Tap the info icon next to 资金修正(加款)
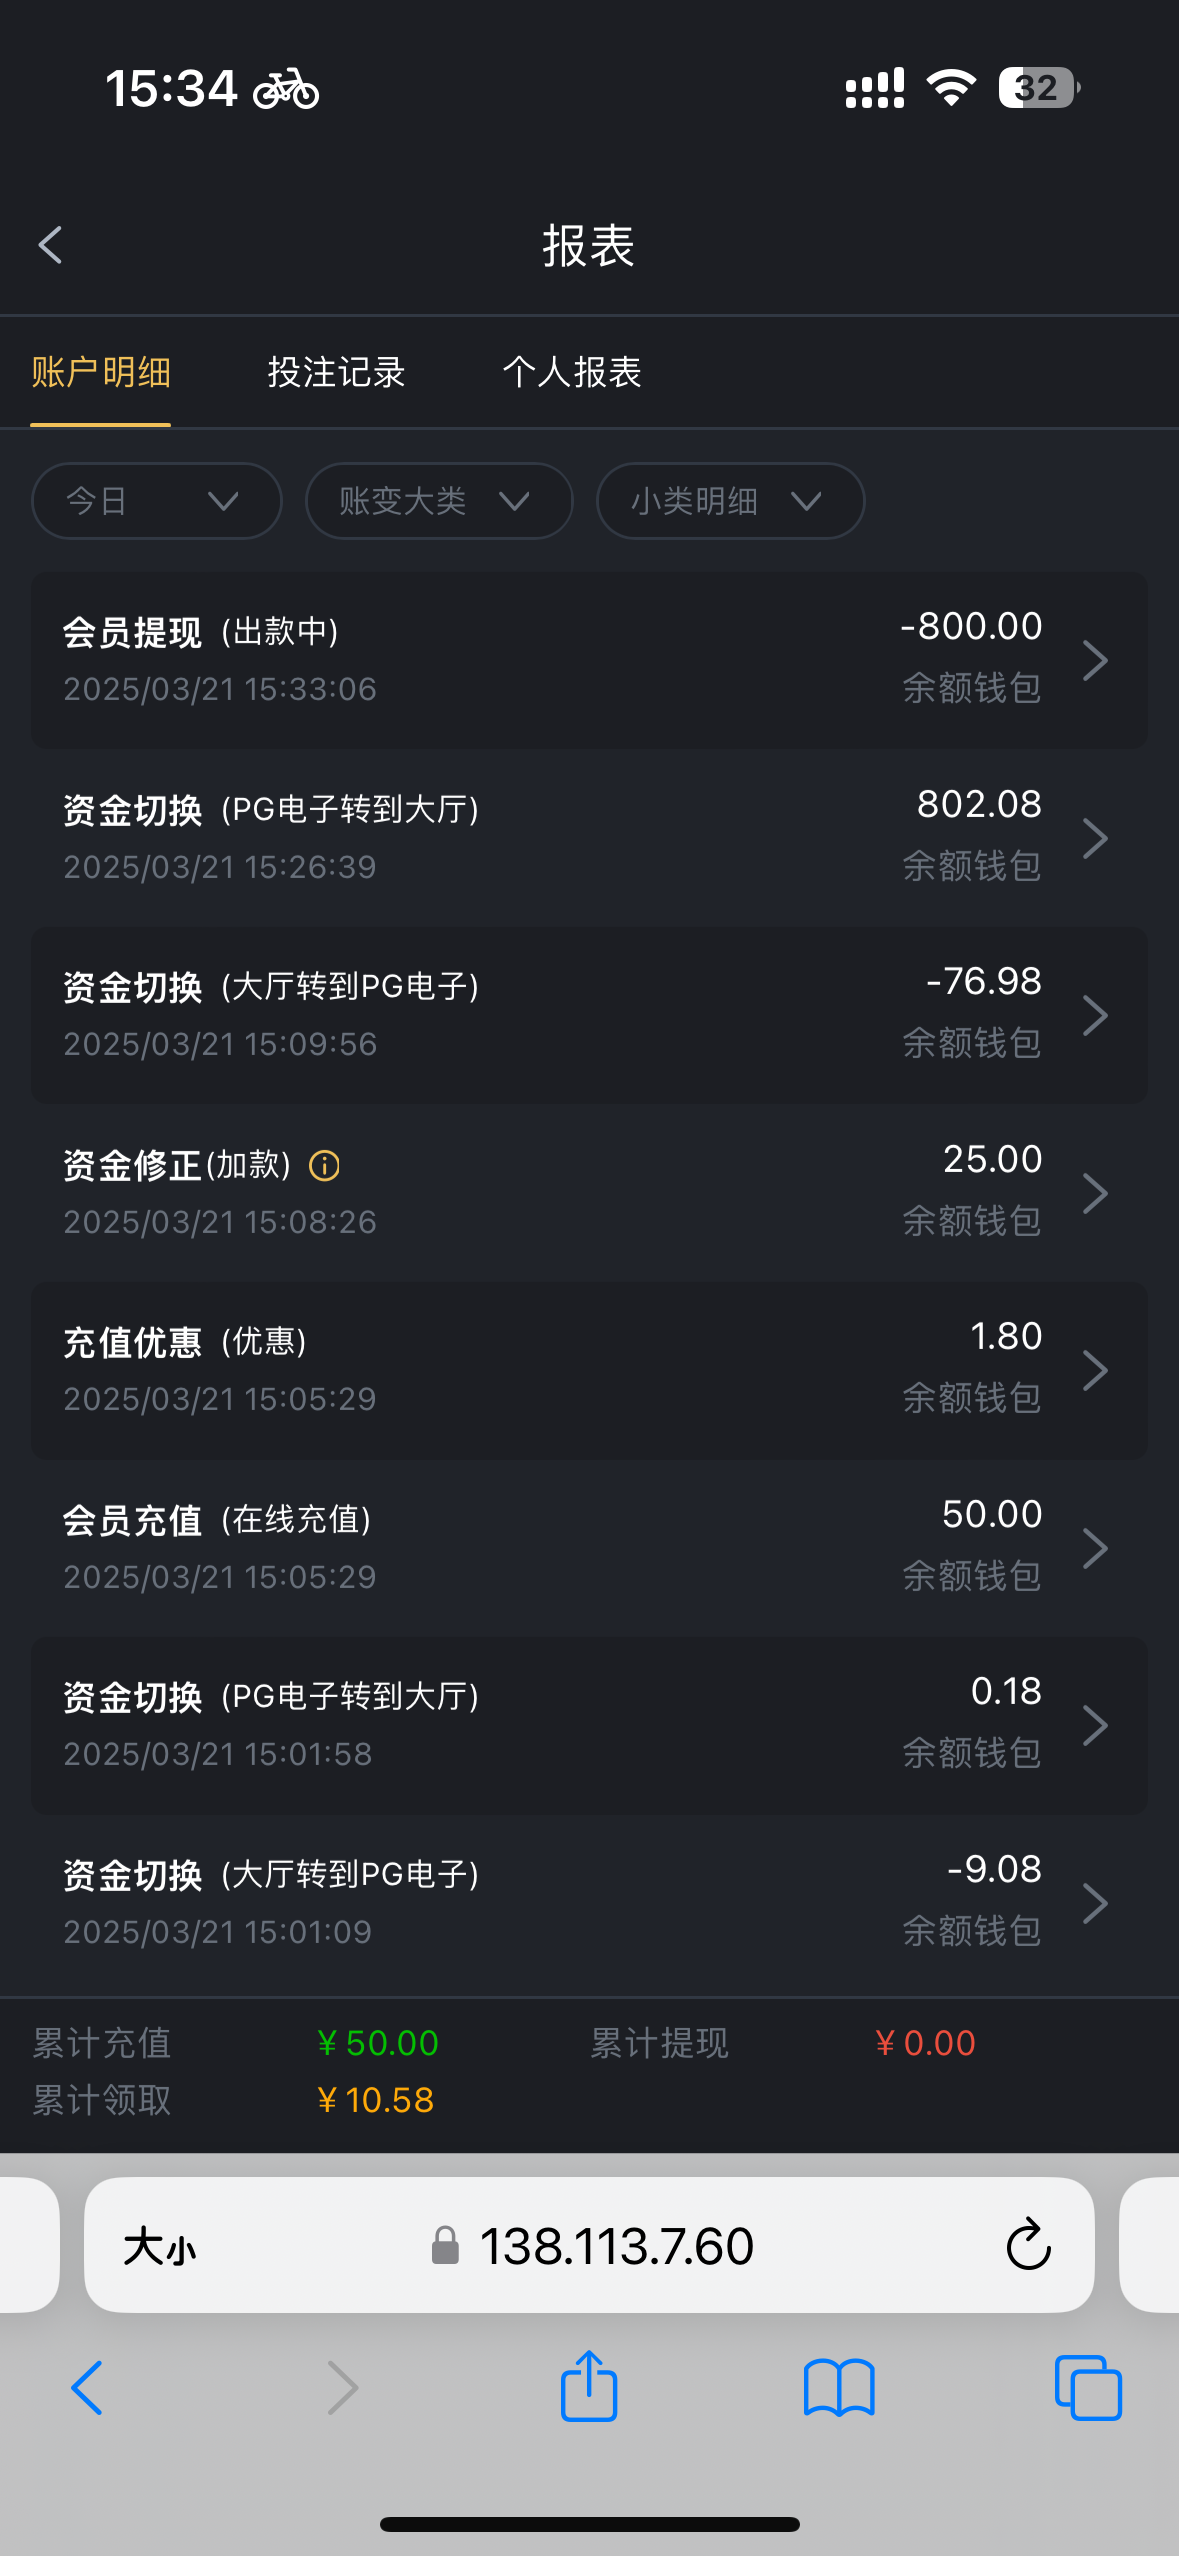Screen dimensions: 1179x2556 324,1166
